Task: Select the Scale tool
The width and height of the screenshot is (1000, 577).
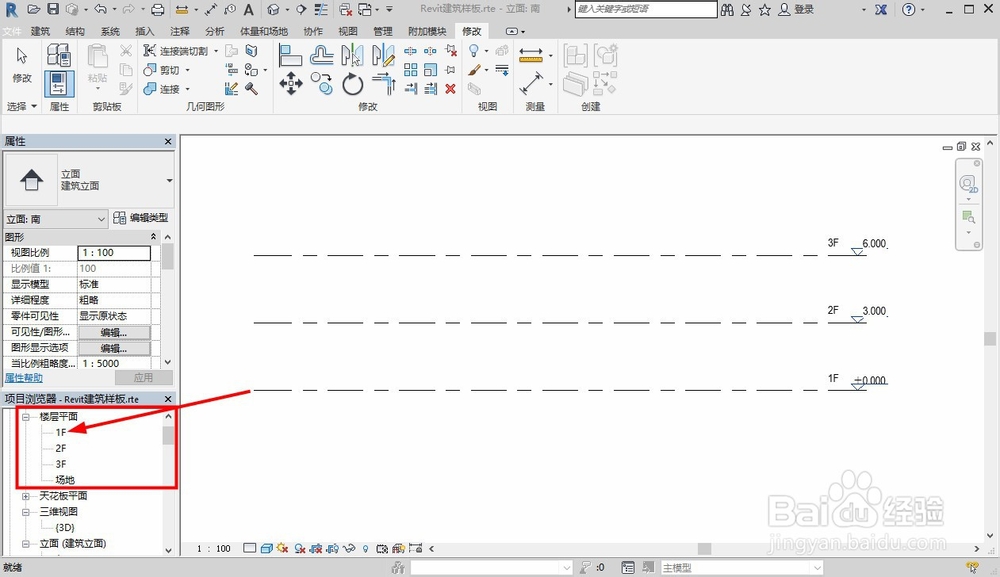Action: pos(430,69)
